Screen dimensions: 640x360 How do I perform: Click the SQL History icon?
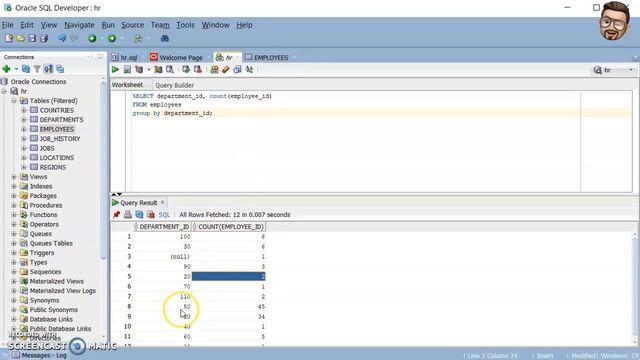coord(238,69)
